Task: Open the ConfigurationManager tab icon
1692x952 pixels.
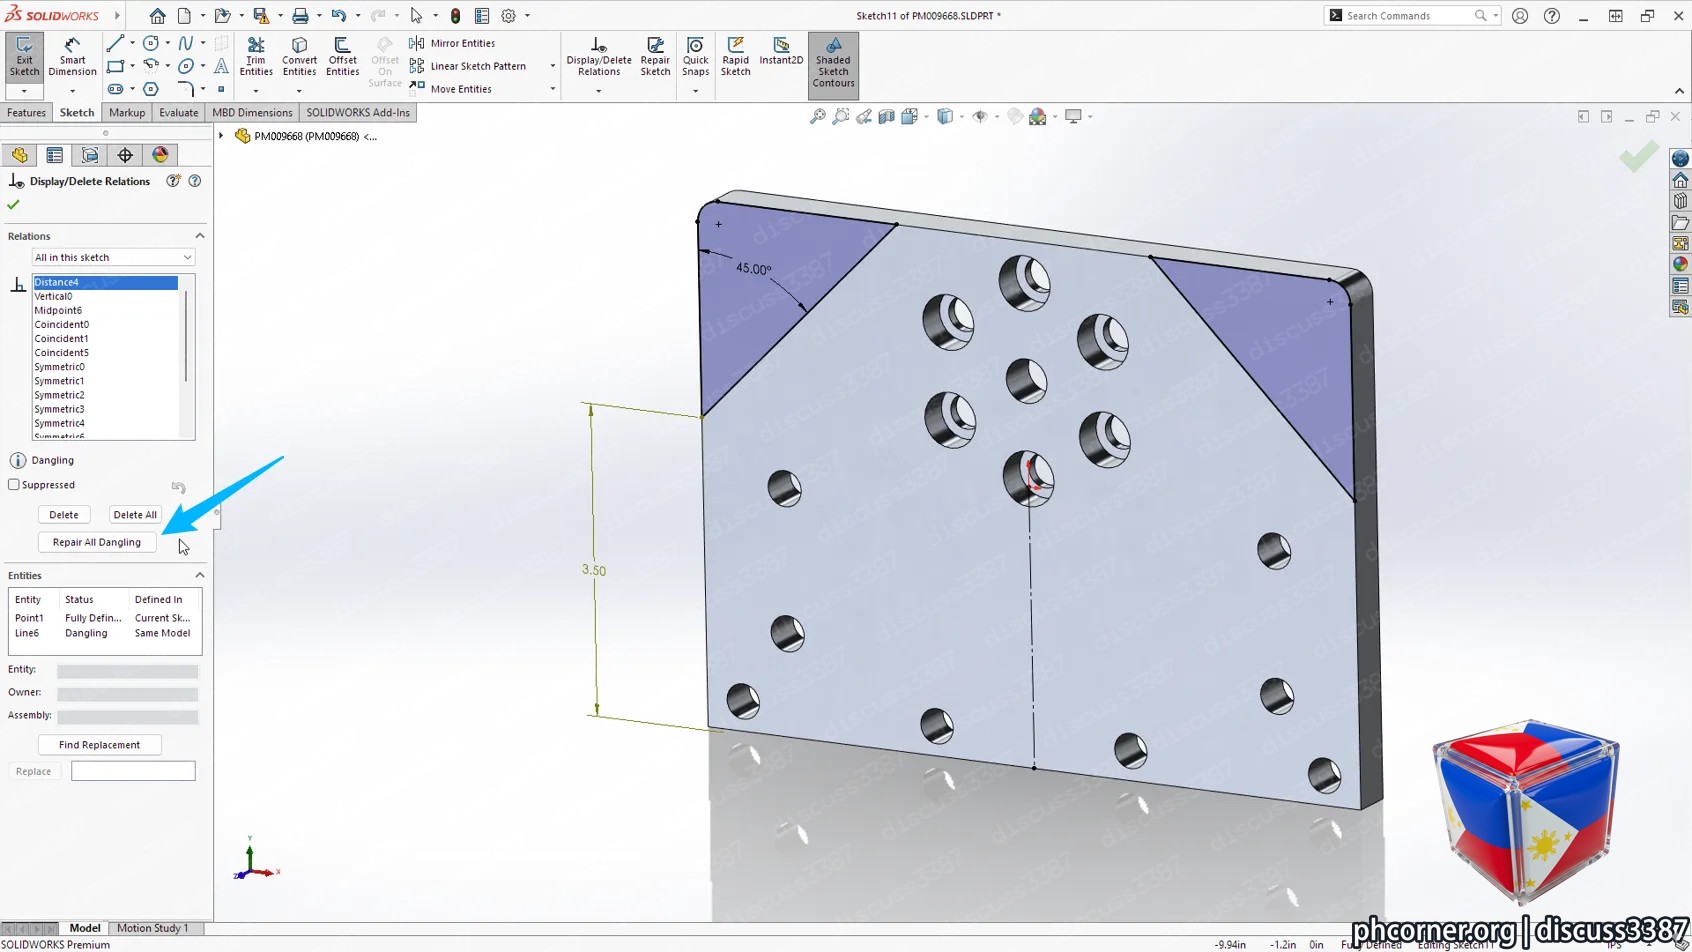Action: [90, 155]
